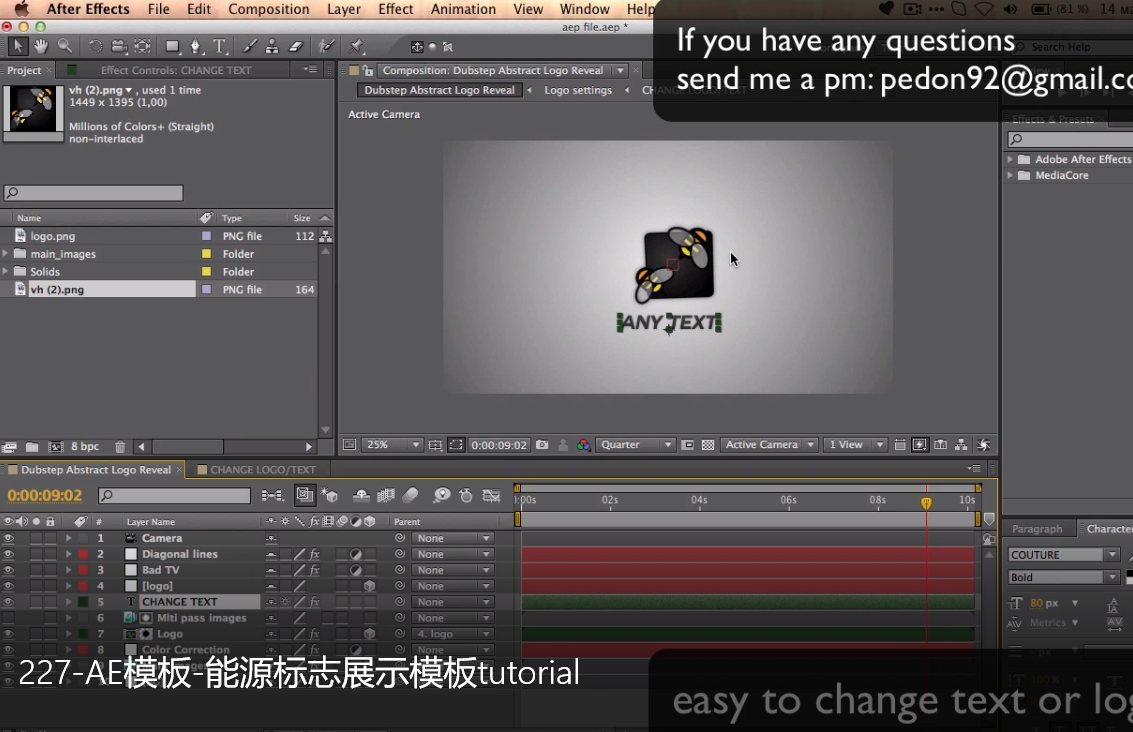Select the Clone Stamp tool
The height and width of the screenshot is (732, 1133).
(272, 46)
